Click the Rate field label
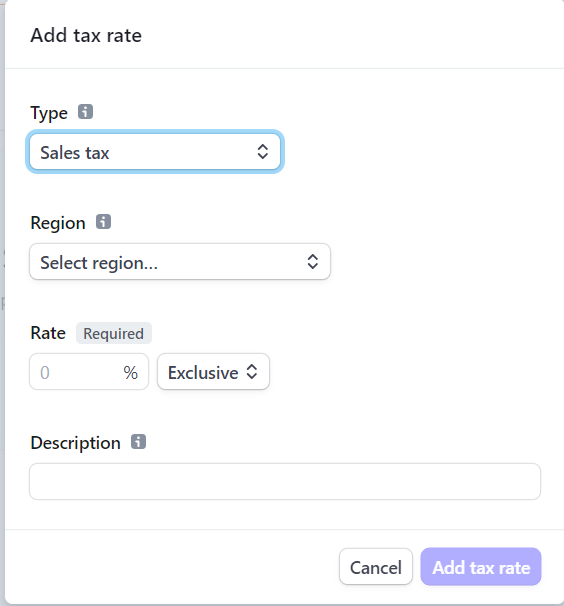 pos(48,333)
